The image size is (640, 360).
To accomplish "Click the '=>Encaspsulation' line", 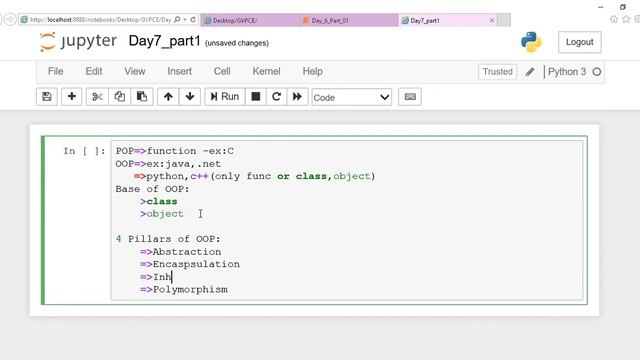I will click(190, 264).
